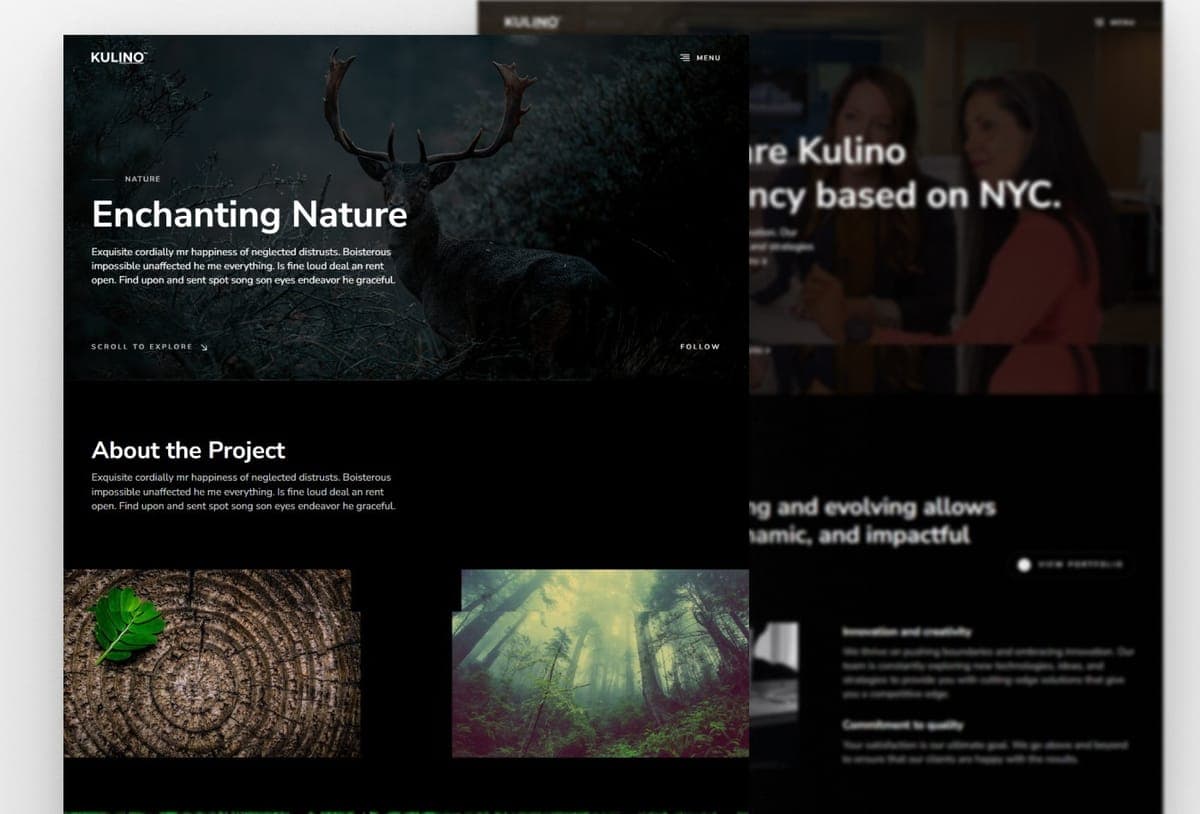Select the Innovation and creativity heading
This screenshot has width=1200, height=814.
click(x=906, y=632)
